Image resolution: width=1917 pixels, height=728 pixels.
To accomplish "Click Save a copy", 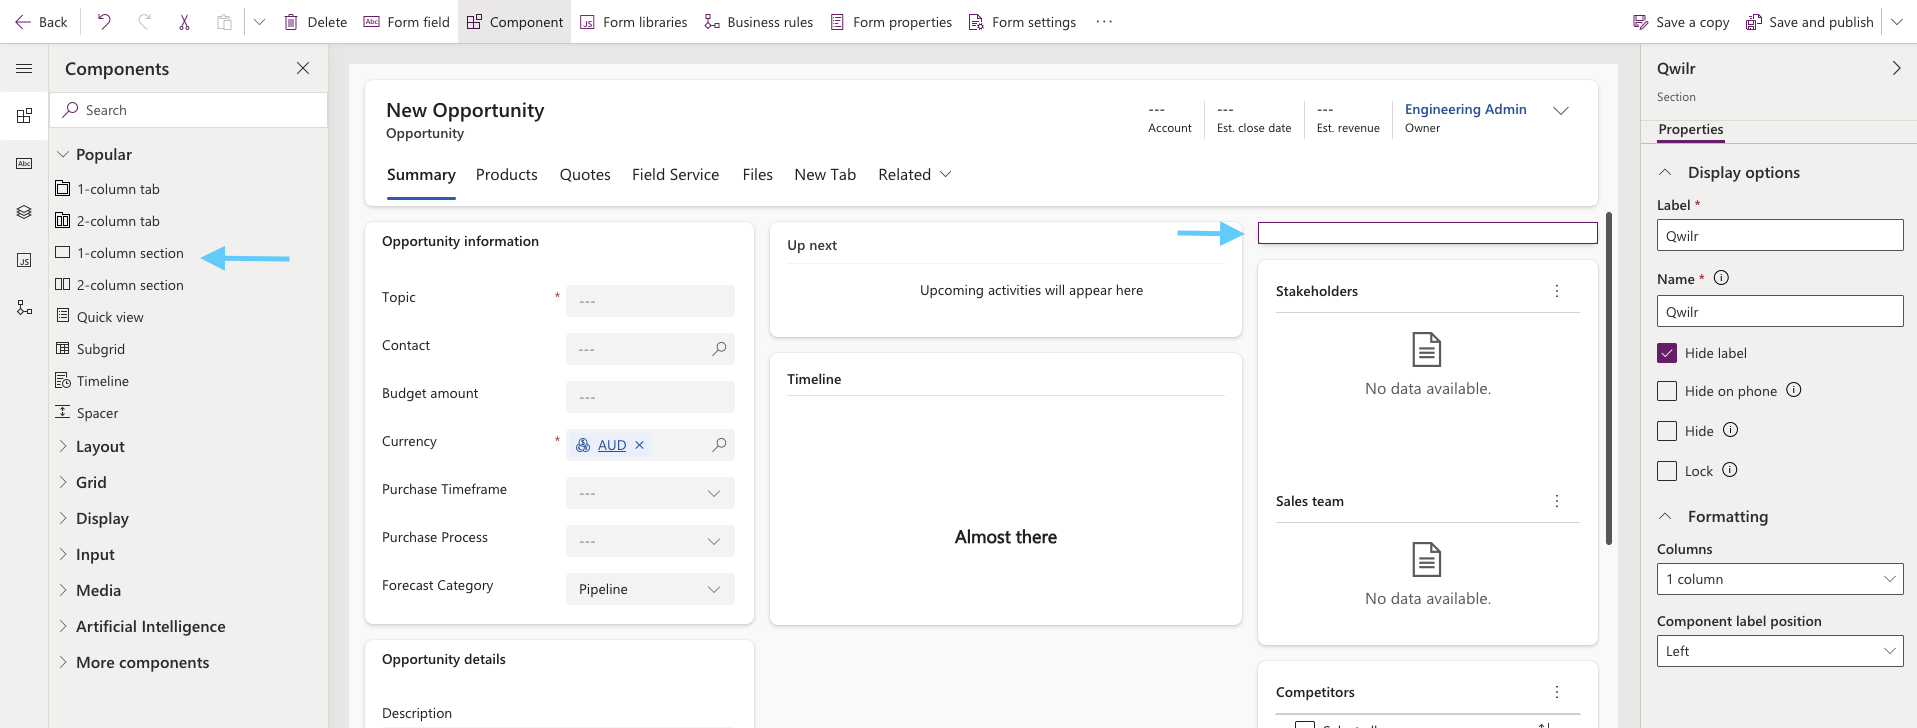I will 1681,22.
